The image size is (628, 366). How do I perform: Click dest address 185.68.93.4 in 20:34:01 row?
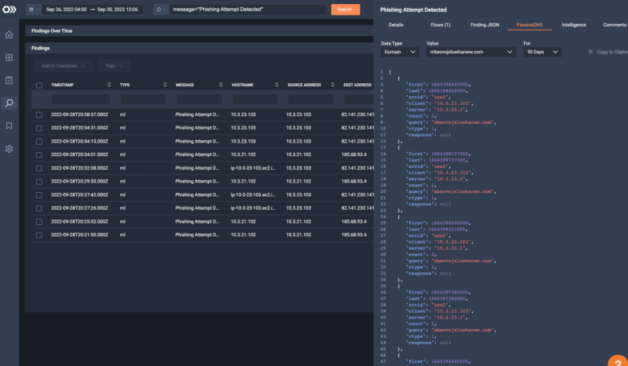354,155
